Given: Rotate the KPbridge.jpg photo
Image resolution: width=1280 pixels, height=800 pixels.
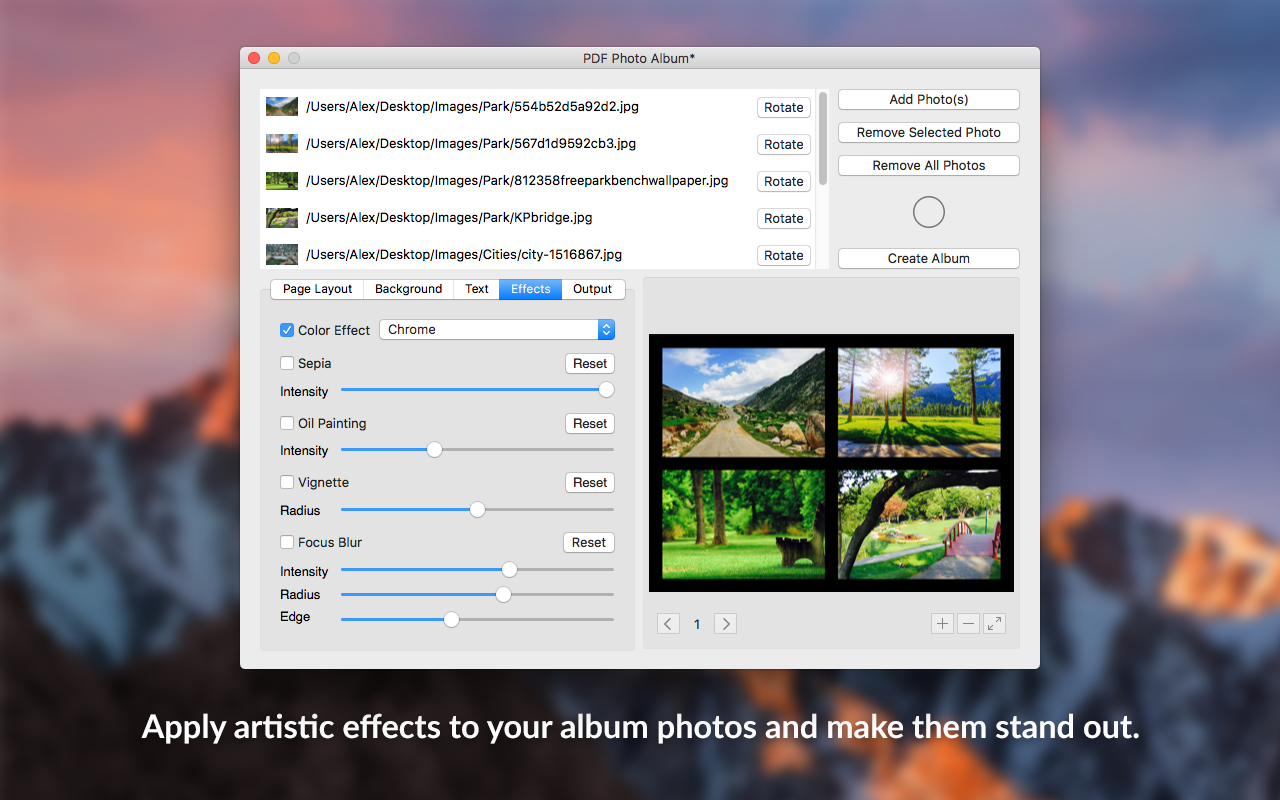Looking at the screenshot, I should coord(784,218).
